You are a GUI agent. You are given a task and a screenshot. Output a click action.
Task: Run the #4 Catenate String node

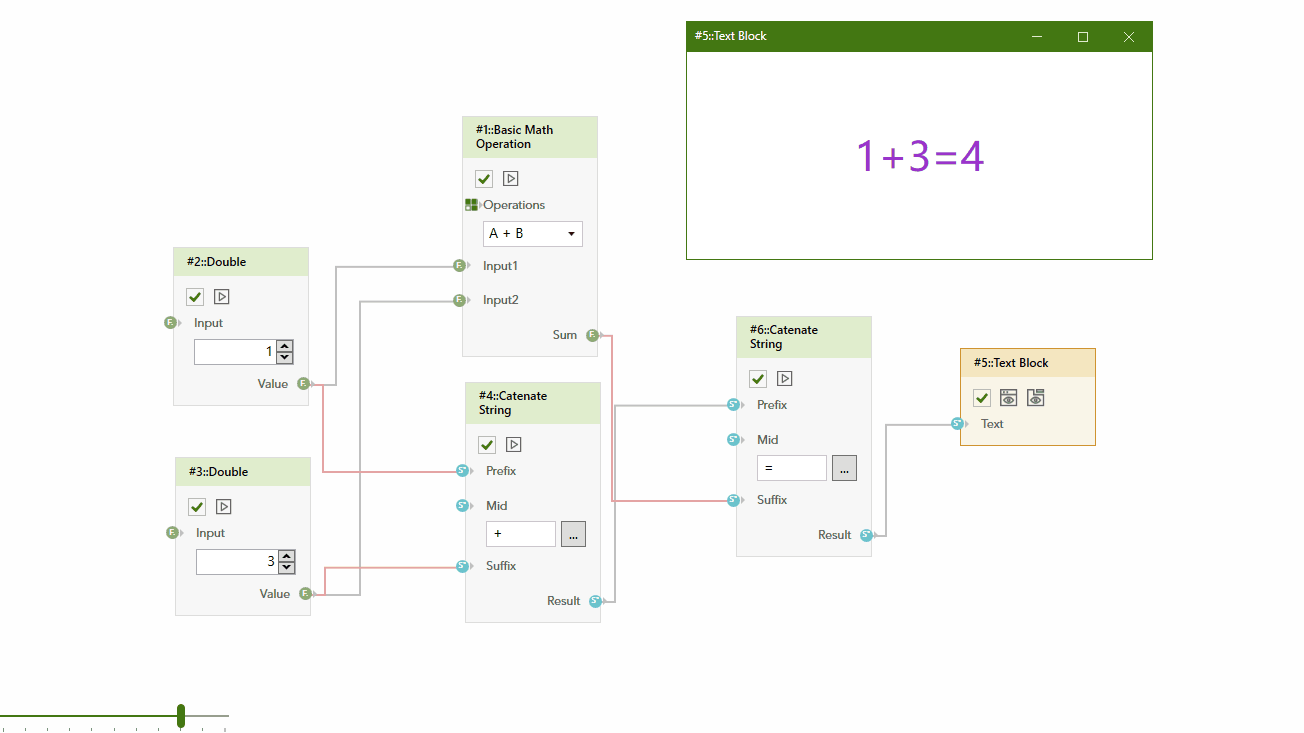[x=514, y=445]
